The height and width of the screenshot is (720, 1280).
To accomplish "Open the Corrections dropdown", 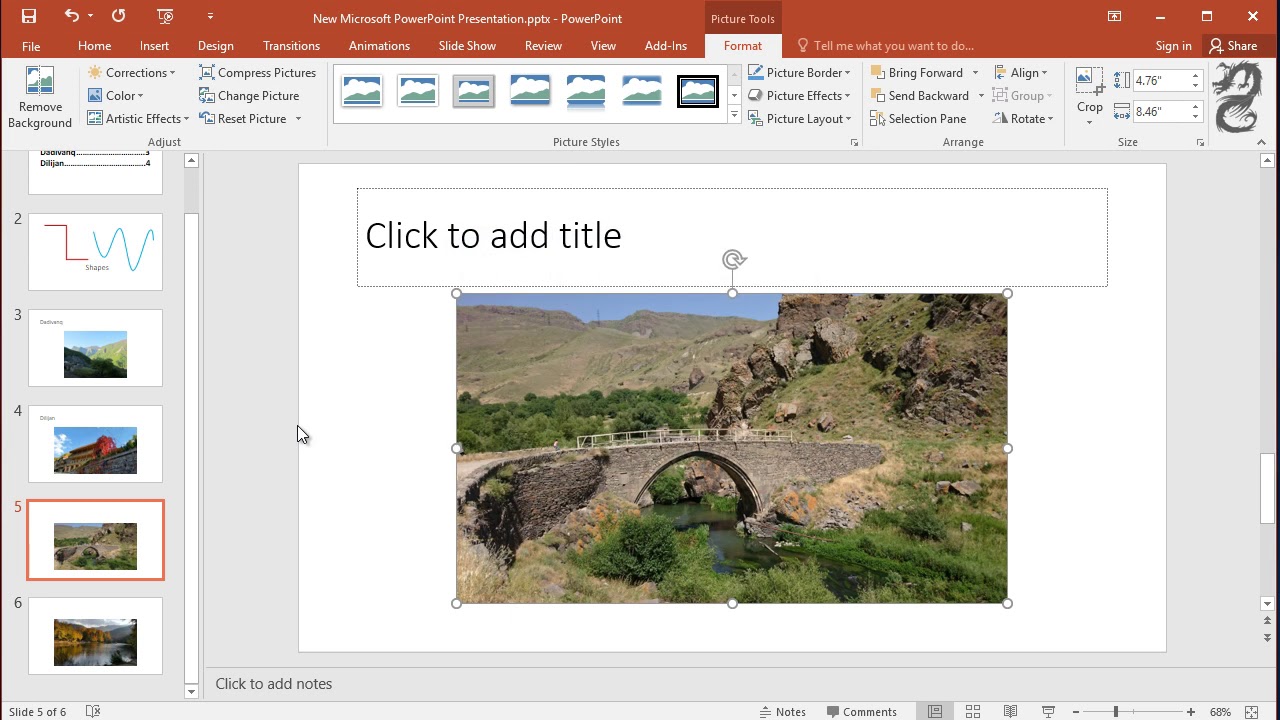I will coord(131,73).
